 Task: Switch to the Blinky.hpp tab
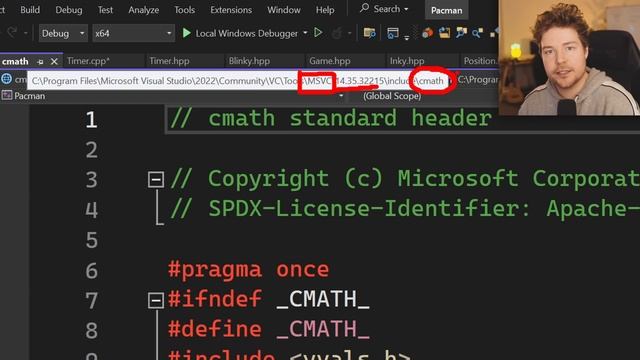249,61
